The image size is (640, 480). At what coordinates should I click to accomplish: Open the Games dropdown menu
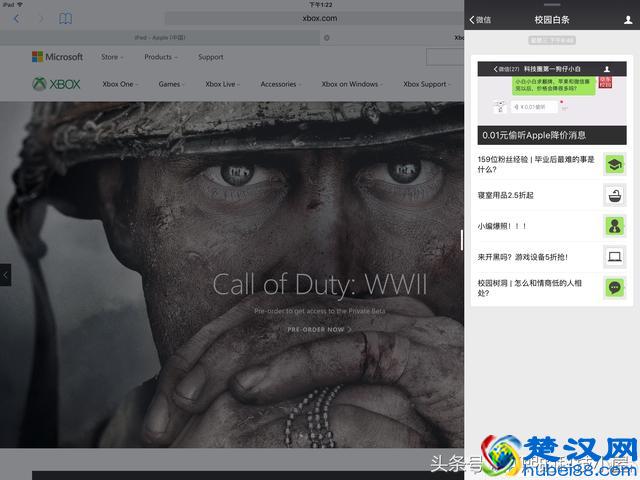171,84
